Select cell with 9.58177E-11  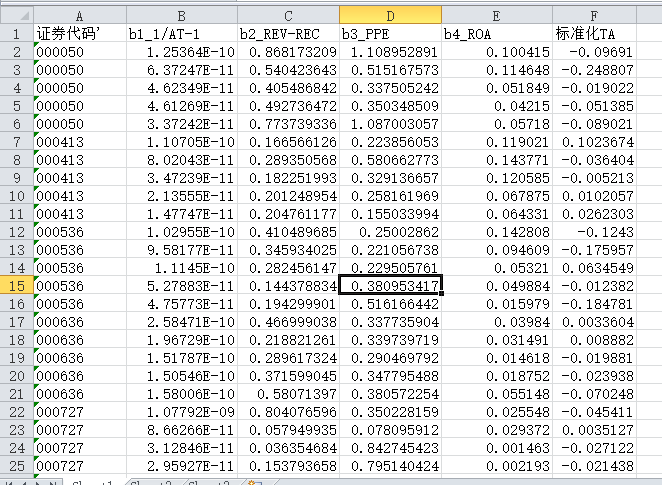(182, 250)
